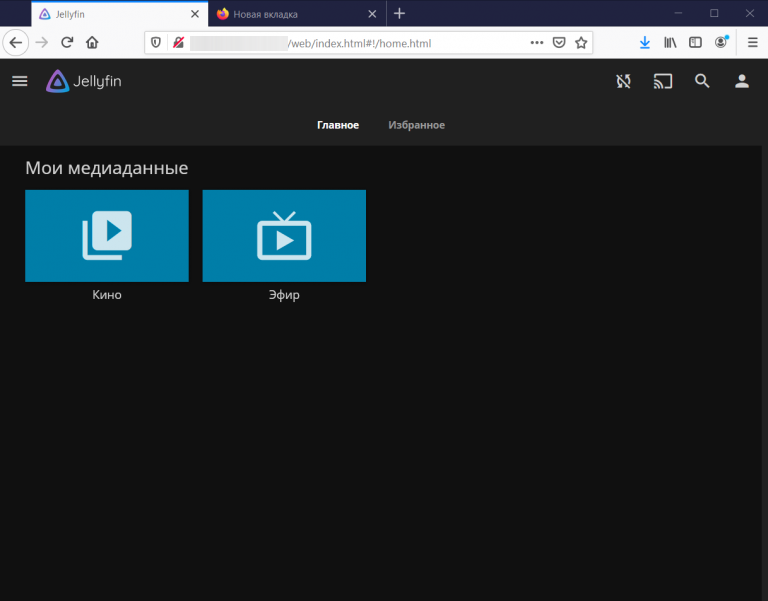This screenshot has width=768, height=601.
Task: Click the Jellyfin logo in header
Action: pos(84,82)
